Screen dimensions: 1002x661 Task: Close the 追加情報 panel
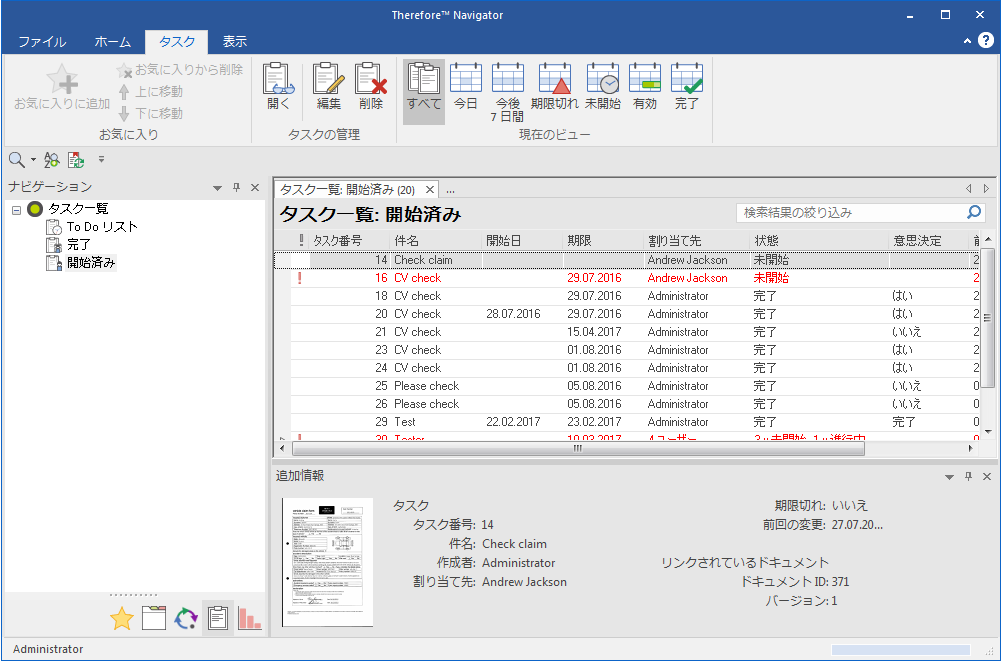click(x=987, y=476)
